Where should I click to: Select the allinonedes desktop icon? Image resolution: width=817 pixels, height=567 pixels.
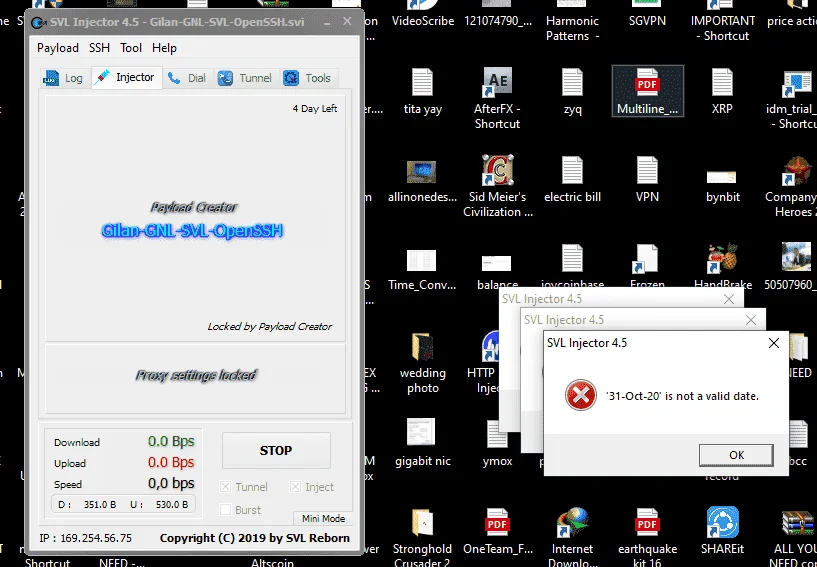click(423, 181)
